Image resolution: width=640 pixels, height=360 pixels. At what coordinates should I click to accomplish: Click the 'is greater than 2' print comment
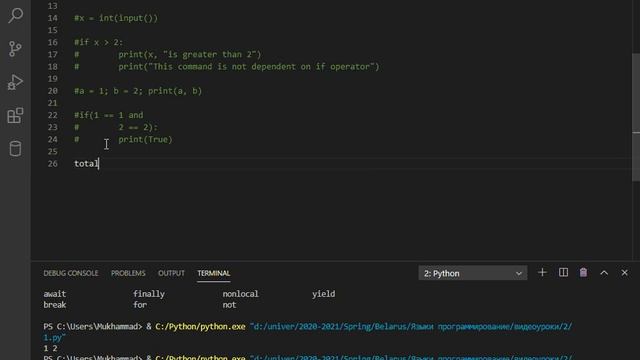167,54
